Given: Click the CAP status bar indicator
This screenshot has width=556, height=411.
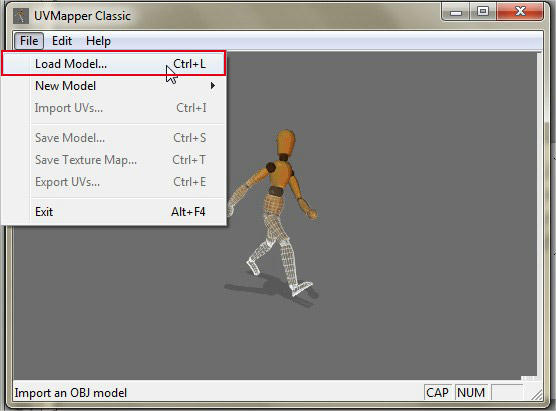Looking at the screenshot, I should pyautogui.click(x=438, y=393).
